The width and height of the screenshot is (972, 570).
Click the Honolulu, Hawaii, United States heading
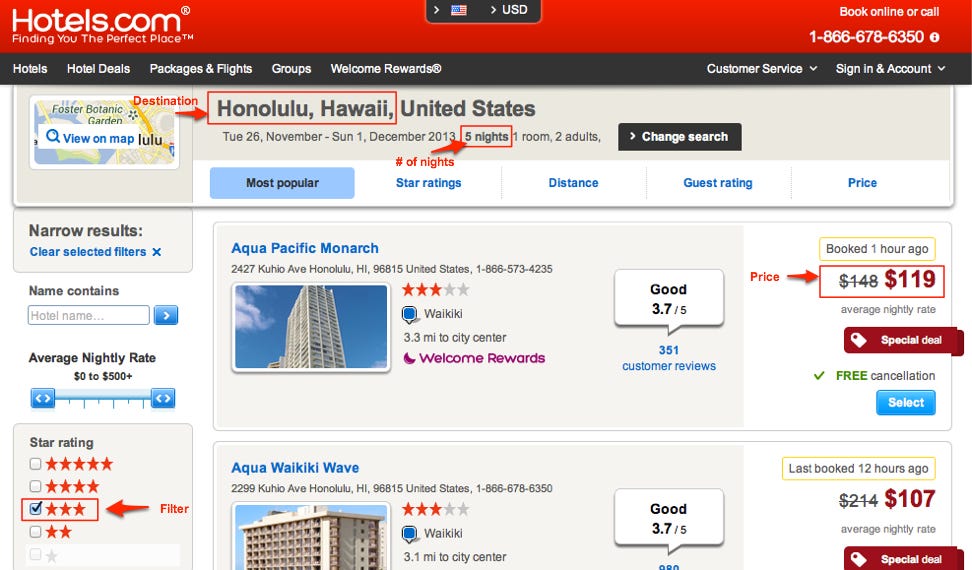coord(376,109)
